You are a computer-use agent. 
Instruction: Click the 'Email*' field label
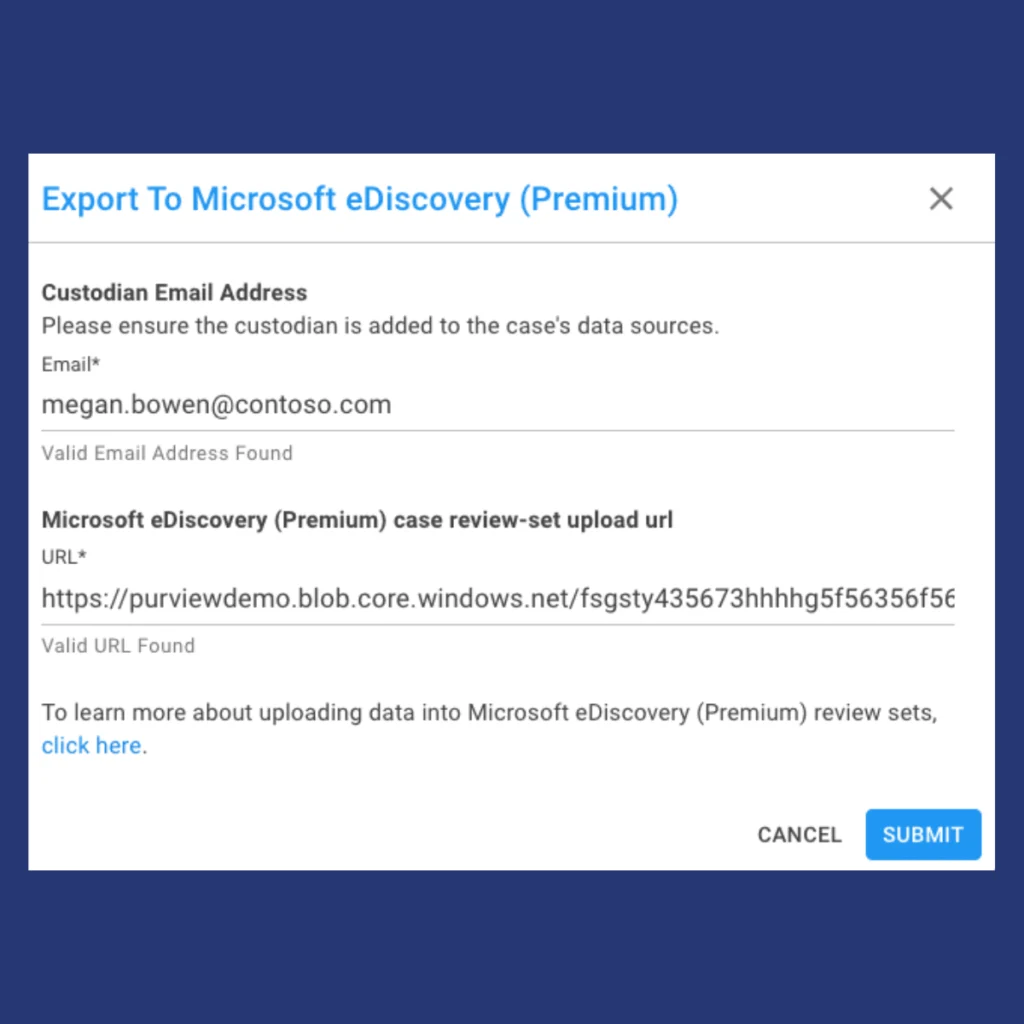pos(71,364)
